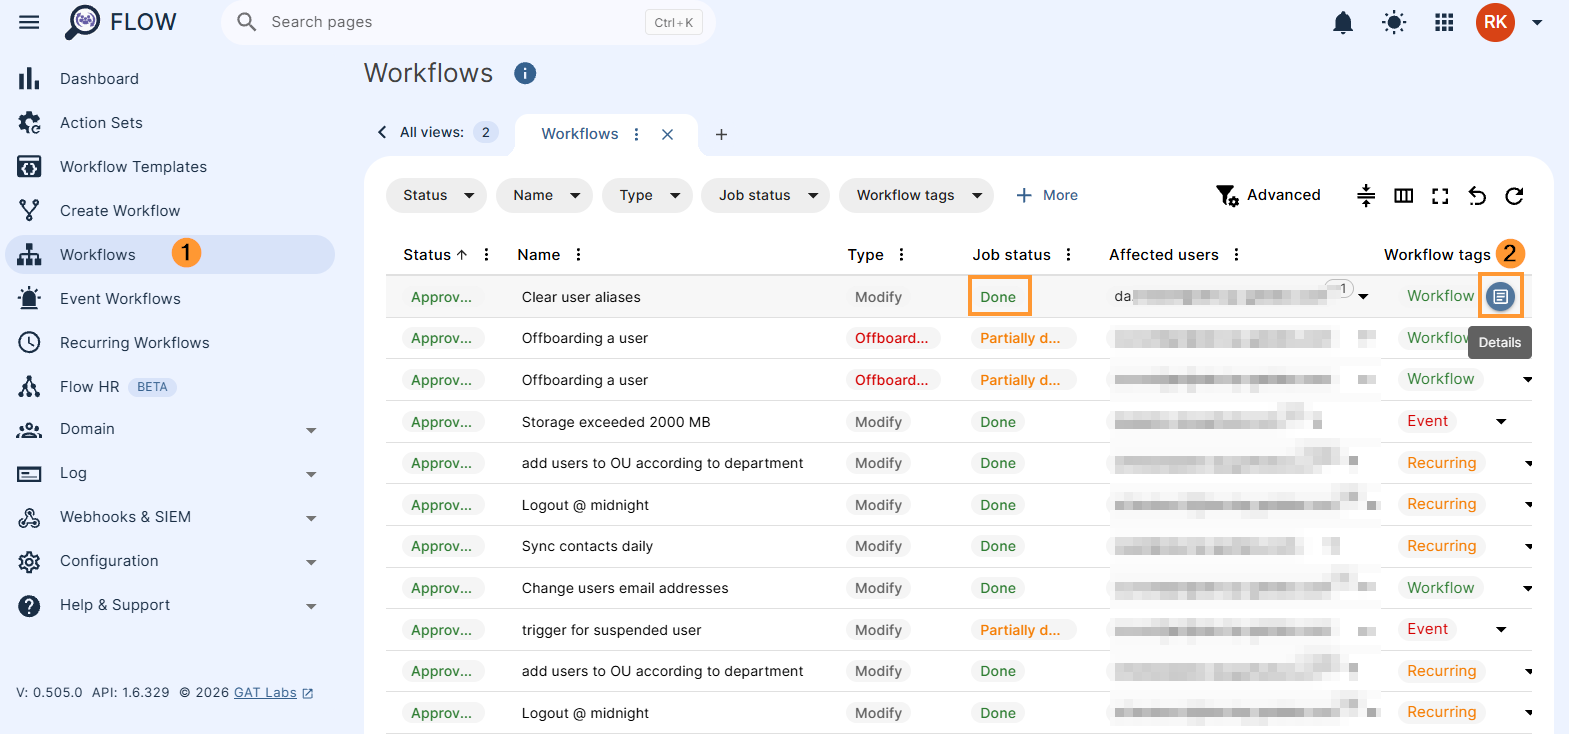Open Details icon for Clear user aliases

[x=1500, y=296]
